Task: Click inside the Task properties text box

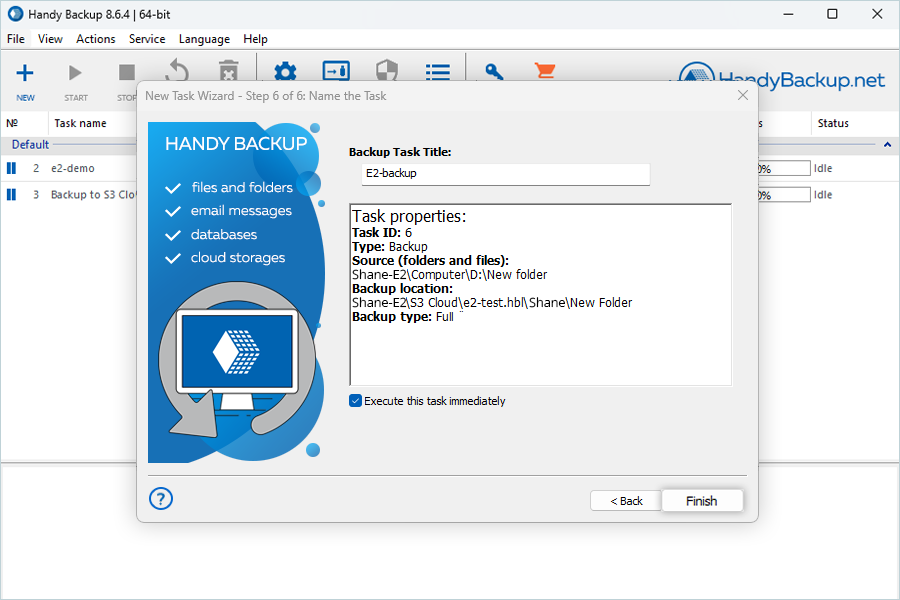Action: [x=541, y=295]
